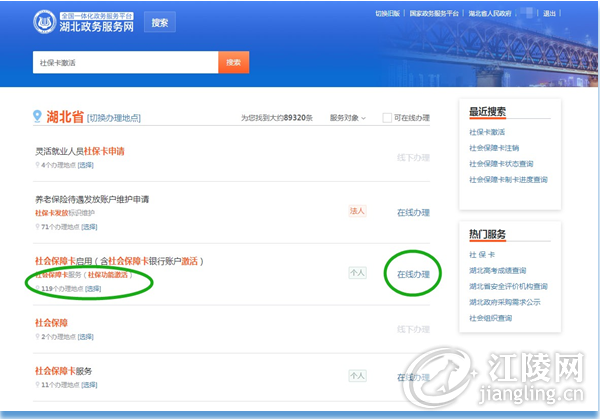600x419 pixels.
Task: Click the 法人 tag
Action: point(357,211)
